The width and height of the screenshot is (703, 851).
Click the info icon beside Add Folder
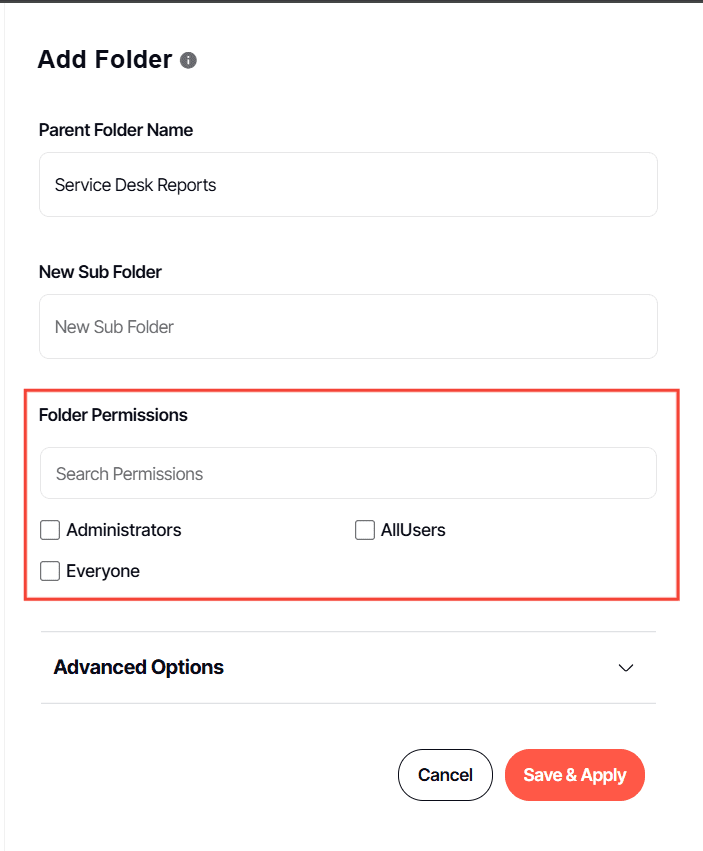[x=188, y=60]
